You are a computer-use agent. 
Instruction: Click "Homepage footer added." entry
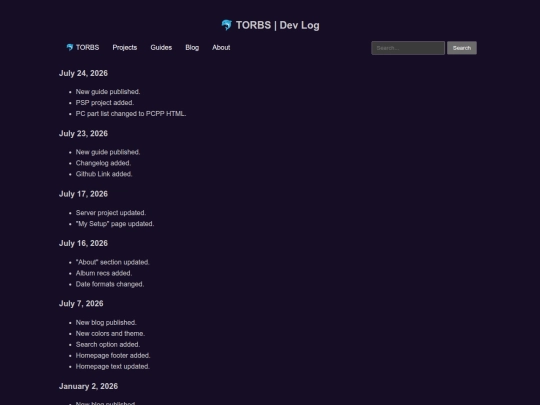click(x=113, y=355)
